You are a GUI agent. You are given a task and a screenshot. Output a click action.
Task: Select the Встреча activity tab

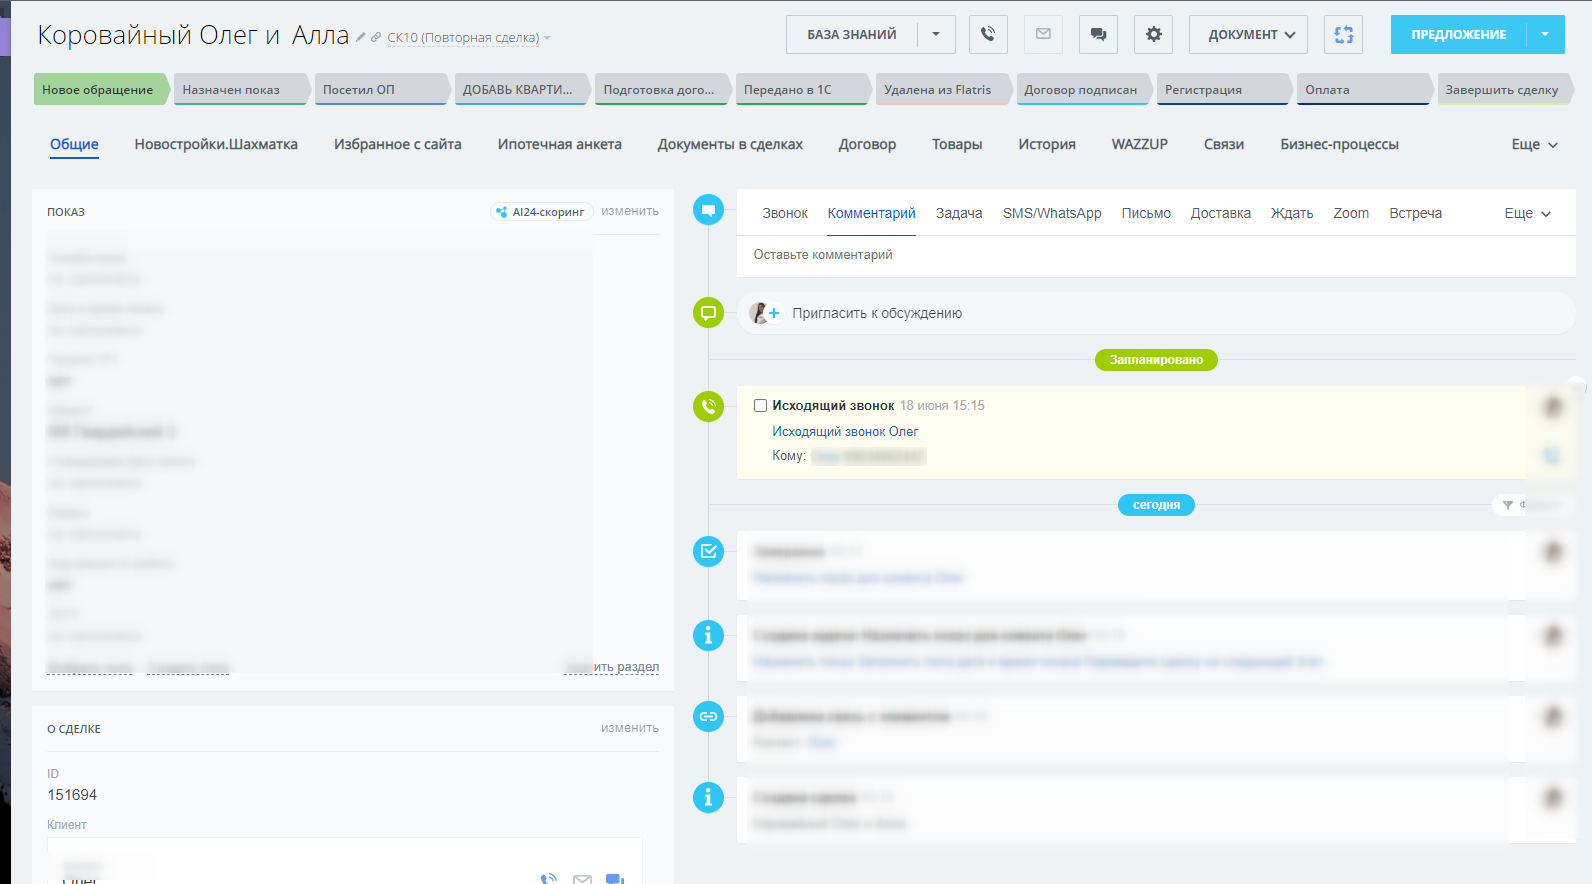tap(1415, 213)
